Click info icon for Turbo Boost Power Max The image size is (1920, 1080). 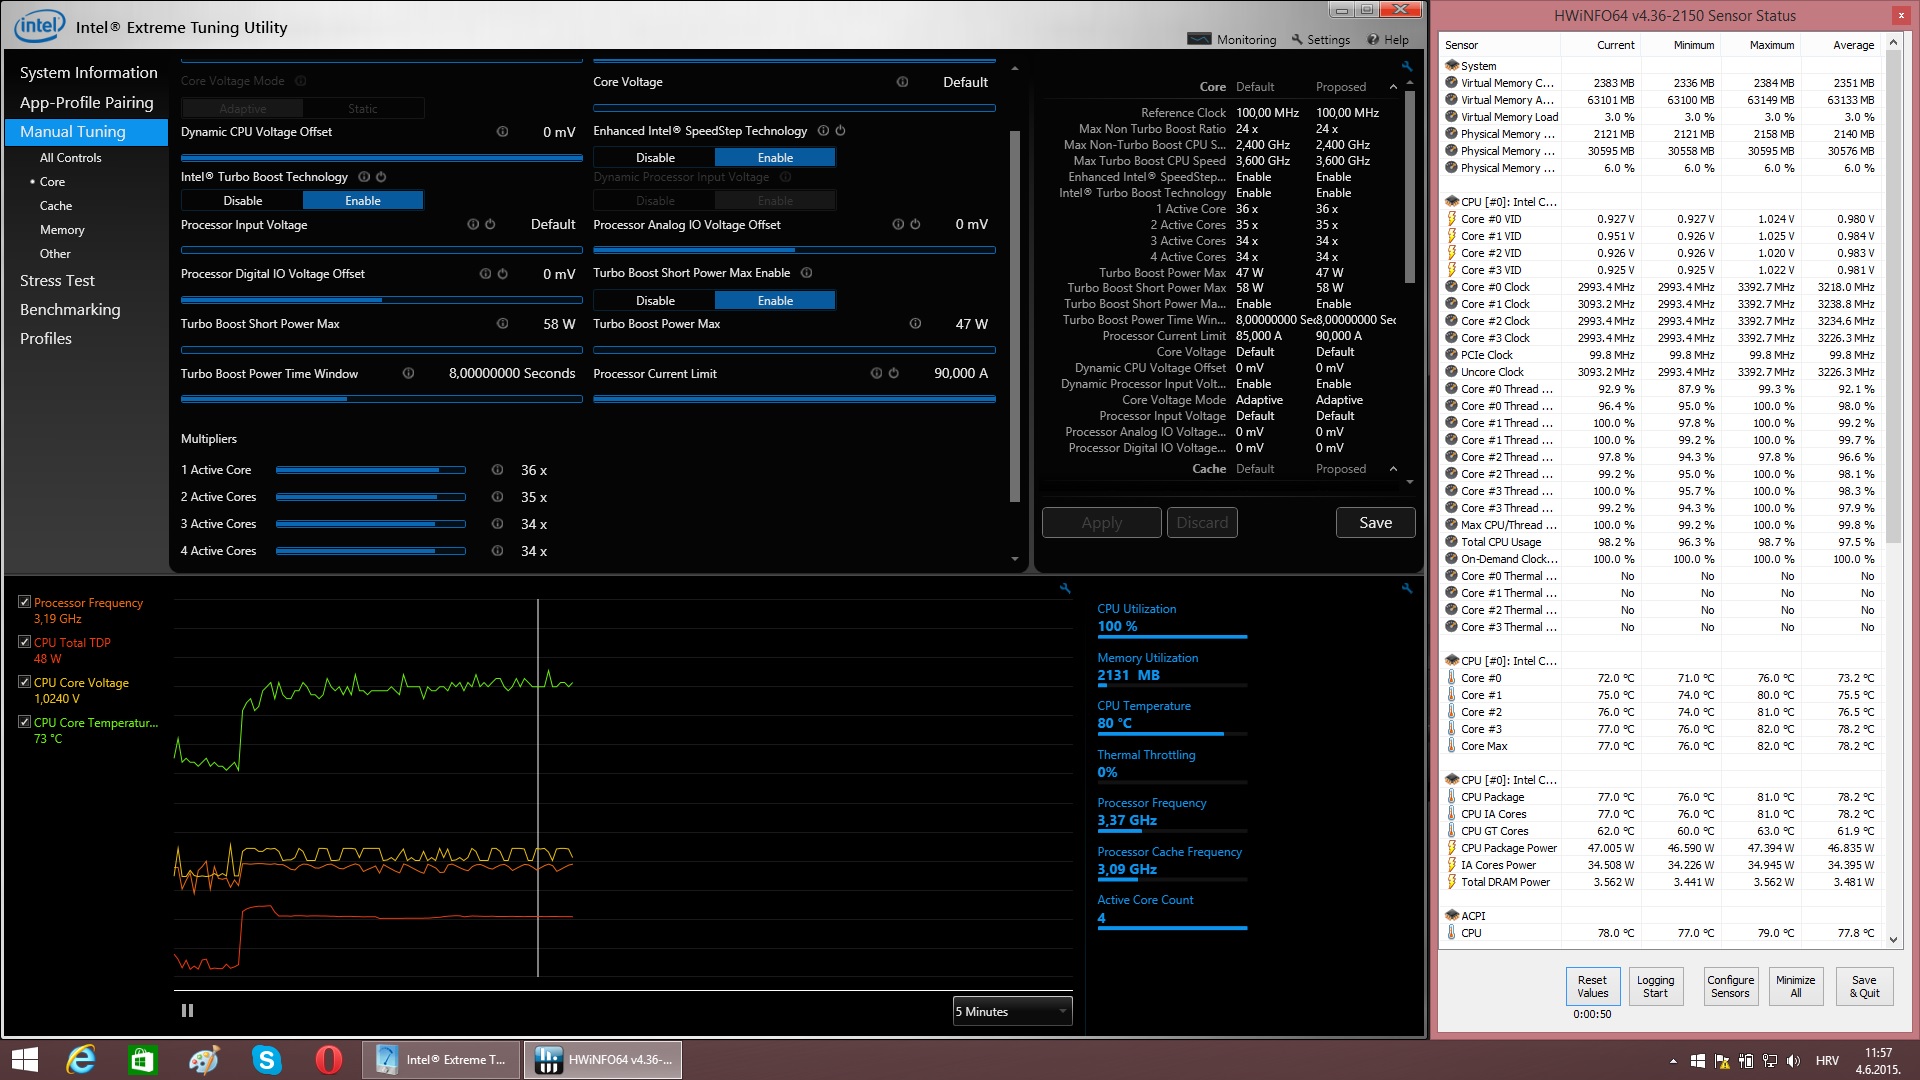915,324
